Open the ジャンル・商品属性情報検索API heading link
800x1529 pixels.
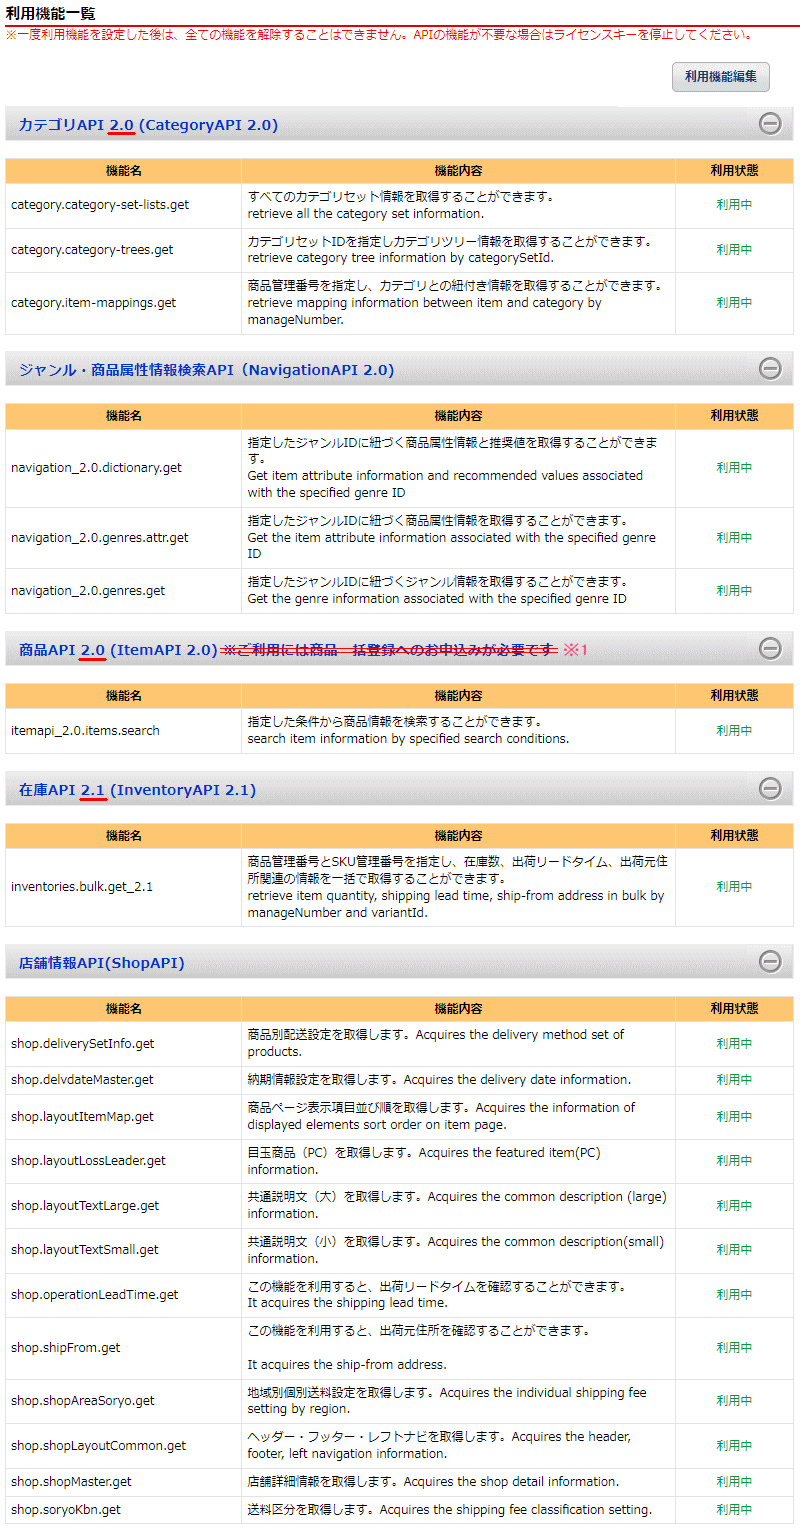pyautogui.click(x=206, y=370)
